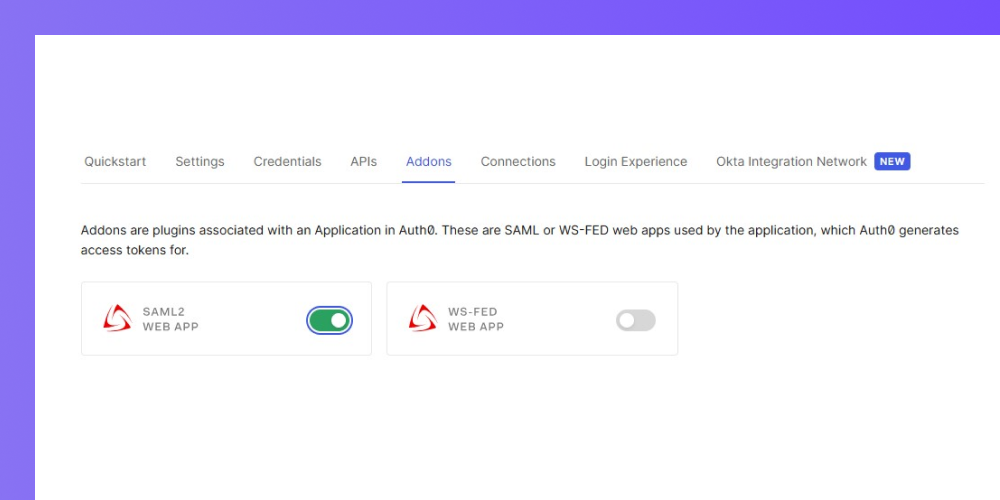Open the SAML2 WEB APP label
This screenshot has height=500, width=1000.
[x=170, y=320]
